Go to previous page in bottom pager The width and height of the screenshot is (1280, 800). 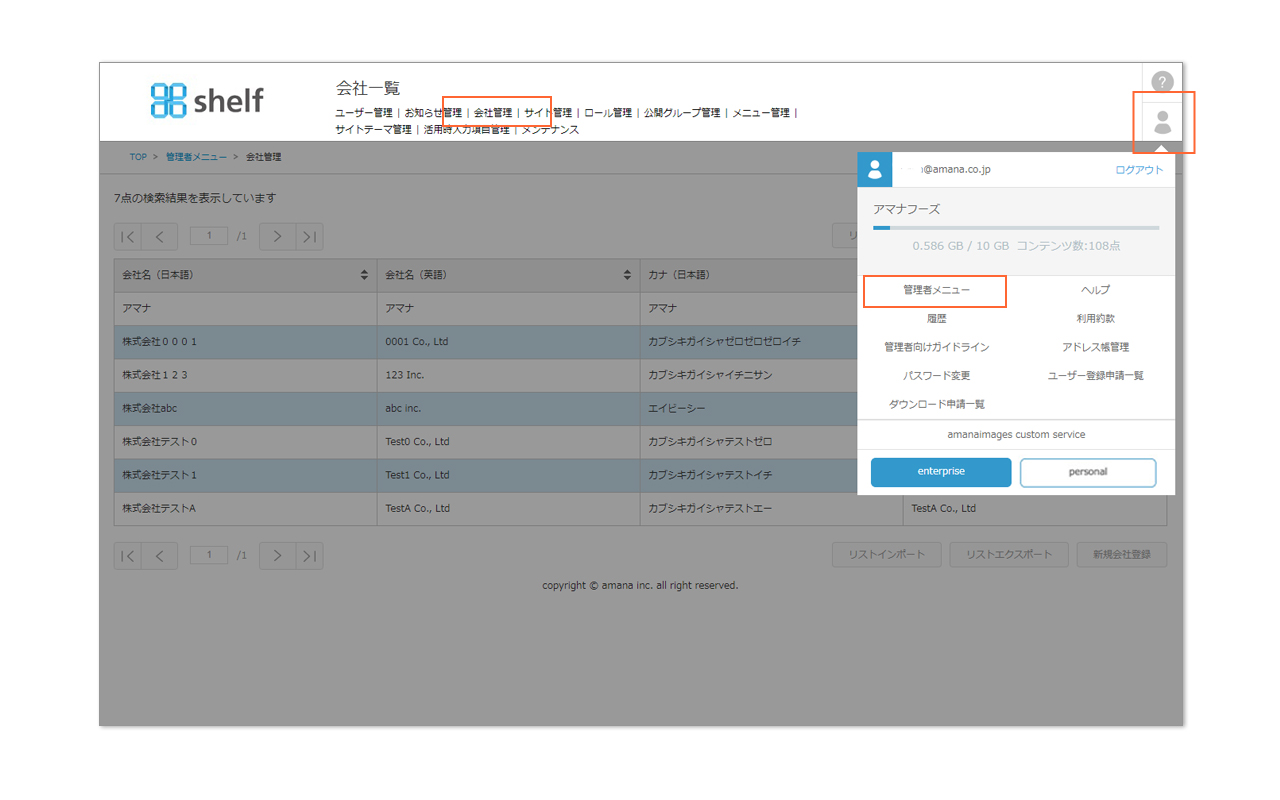point(159,556)
